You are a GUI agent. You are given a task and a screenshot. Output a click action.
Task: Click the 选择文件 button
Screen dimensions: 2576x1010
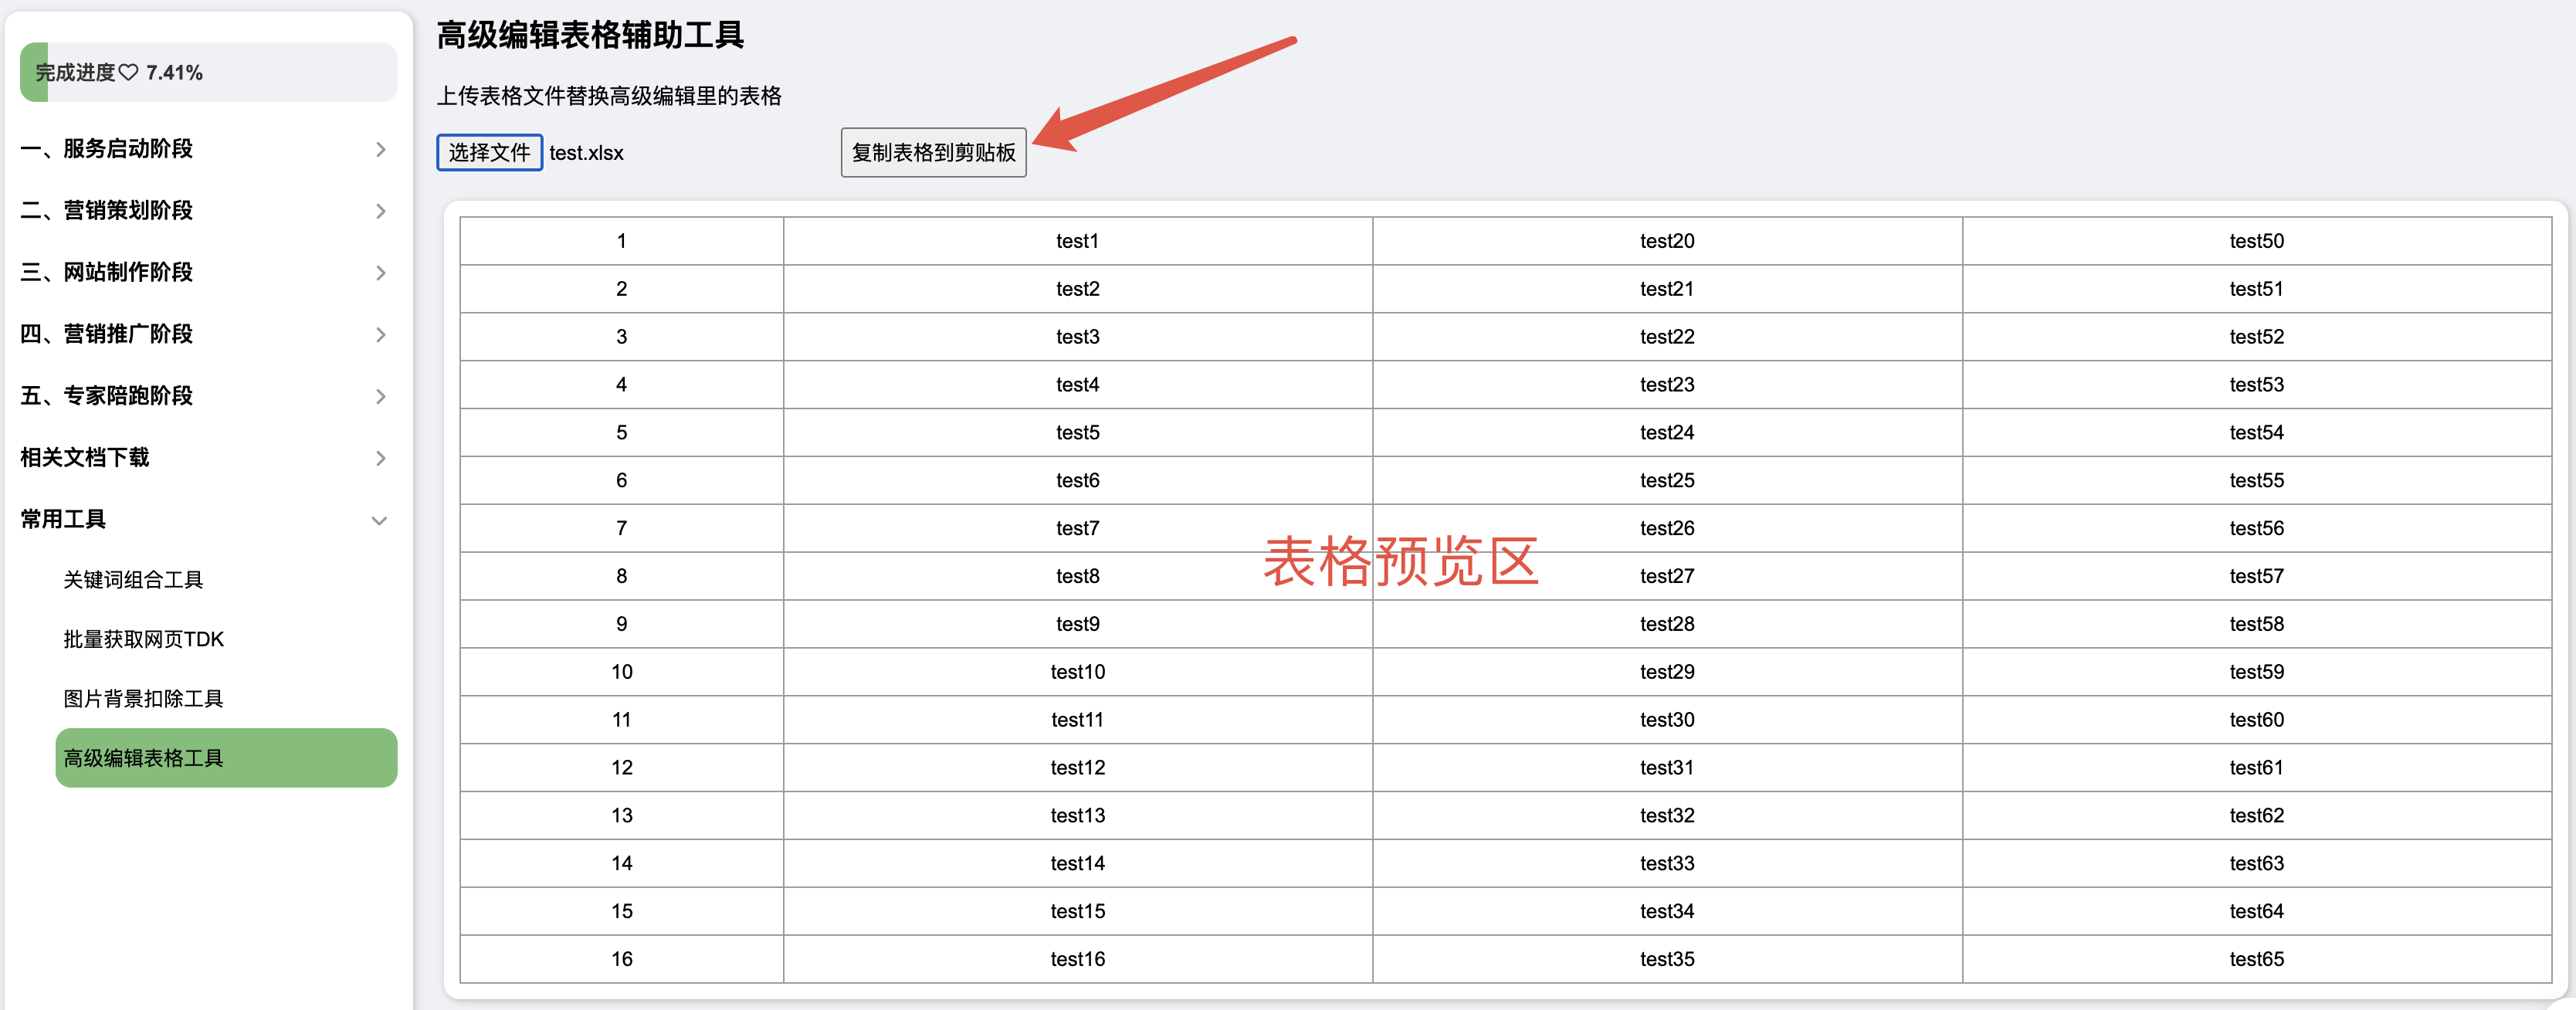click(x=489, y=153)
